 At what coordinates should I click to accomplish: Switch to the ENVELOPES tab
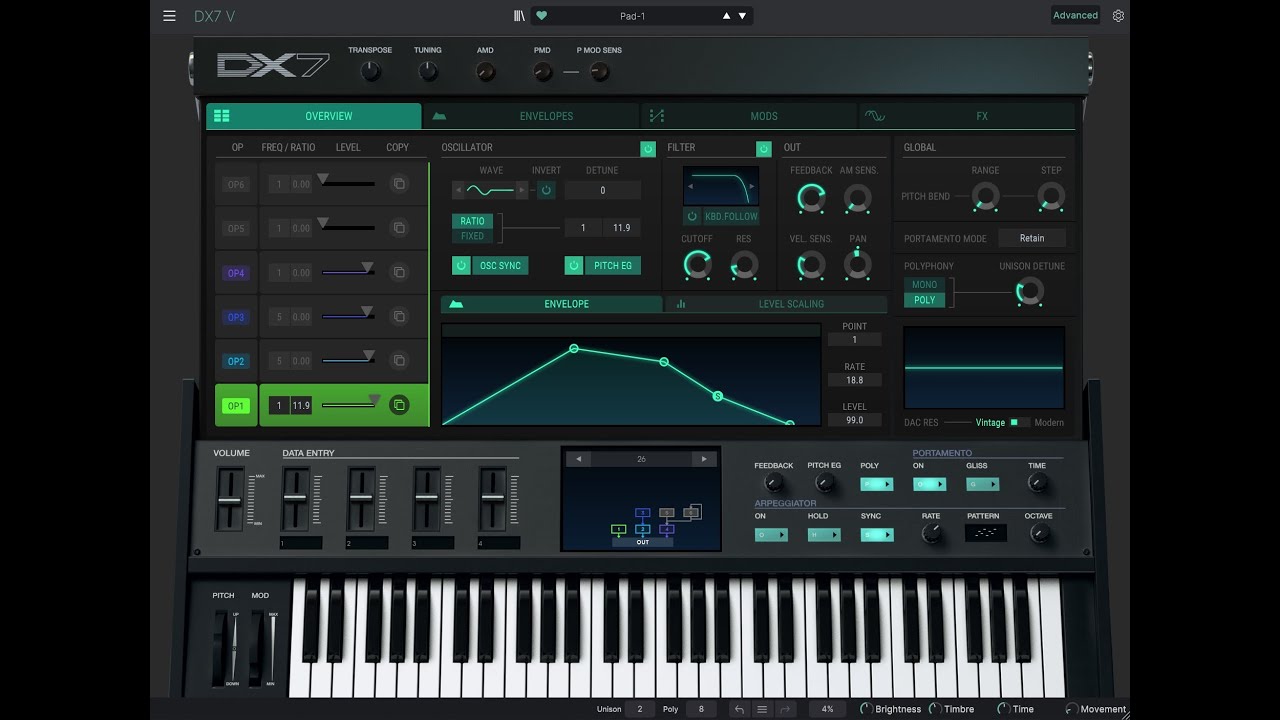(x=531, y=116)
